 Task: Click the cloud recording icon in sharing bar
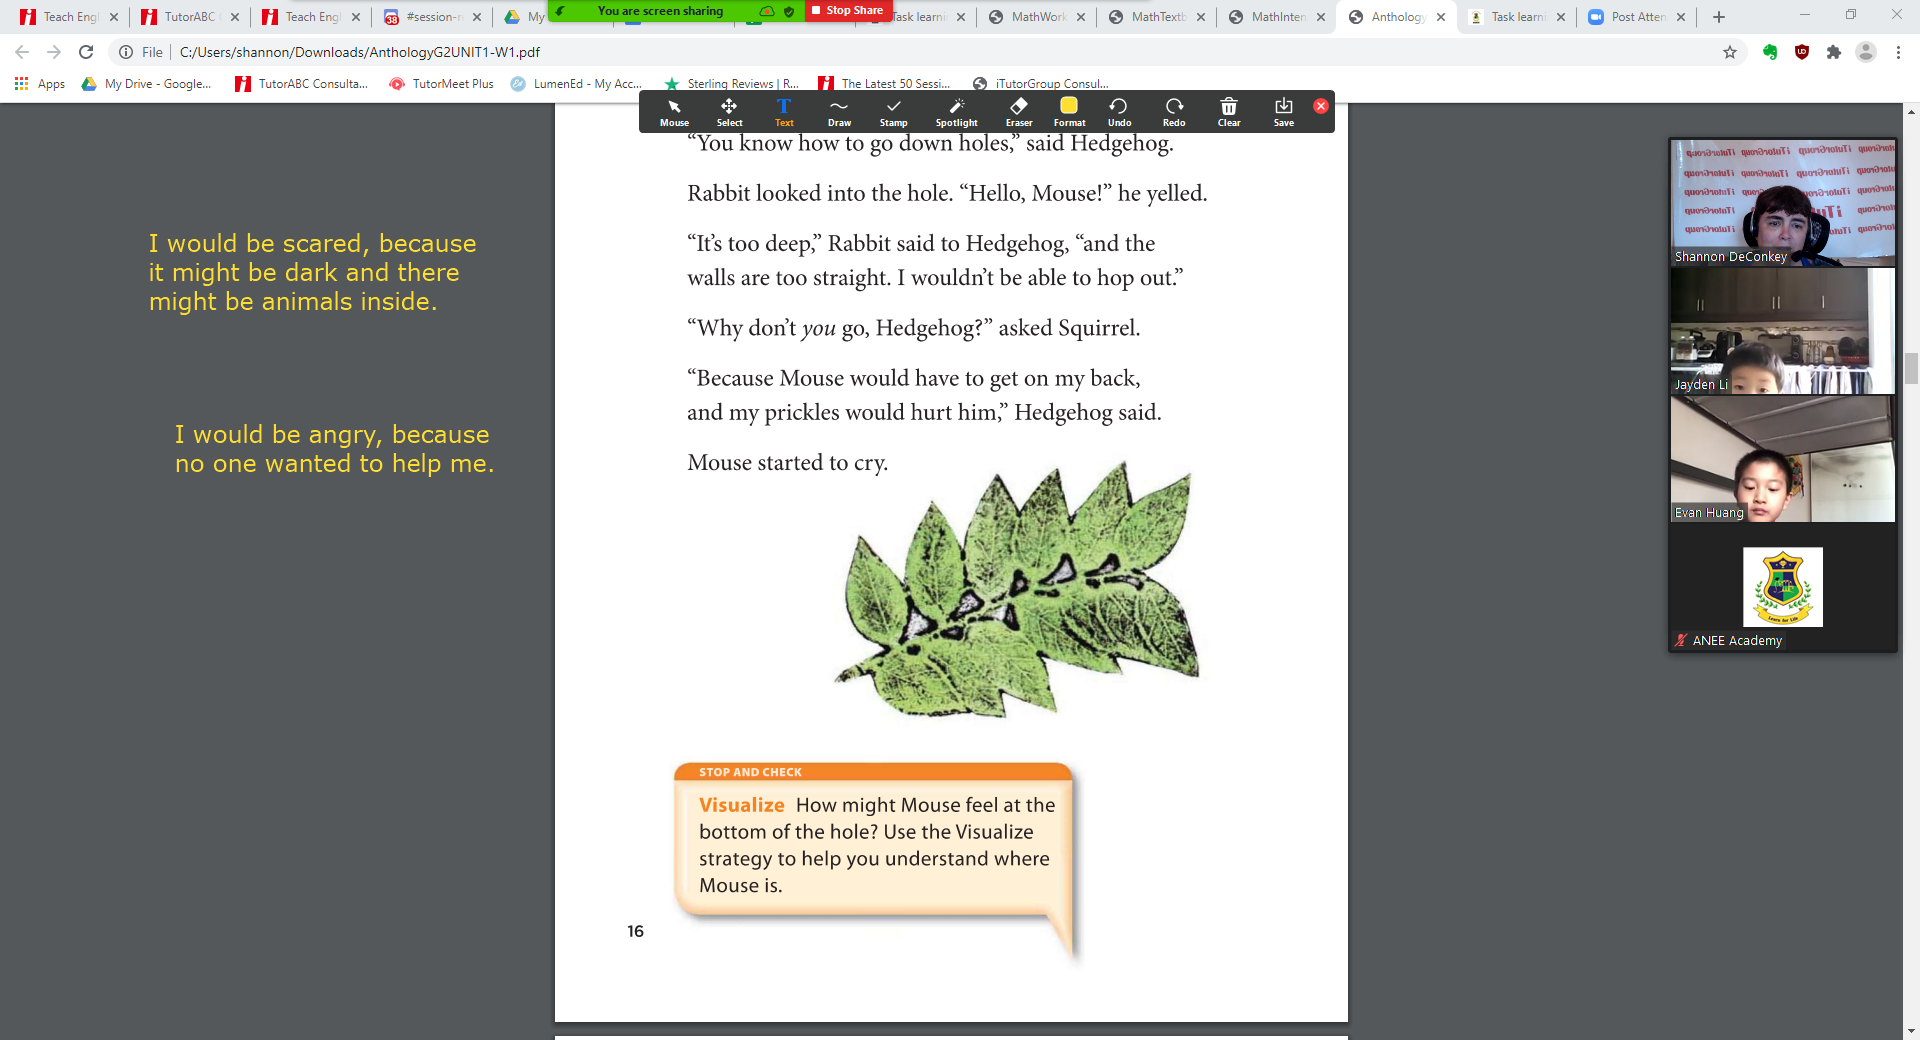tap(767, 11)
